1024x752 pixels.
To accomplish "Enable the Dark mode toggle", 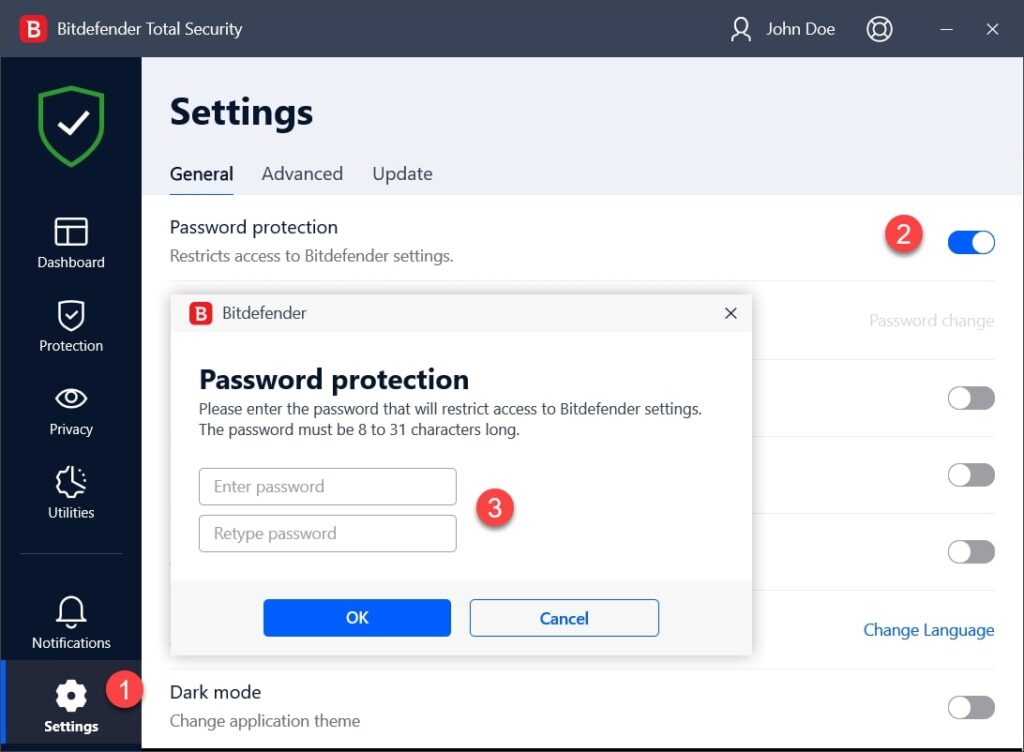I will (x=971, y=707).
